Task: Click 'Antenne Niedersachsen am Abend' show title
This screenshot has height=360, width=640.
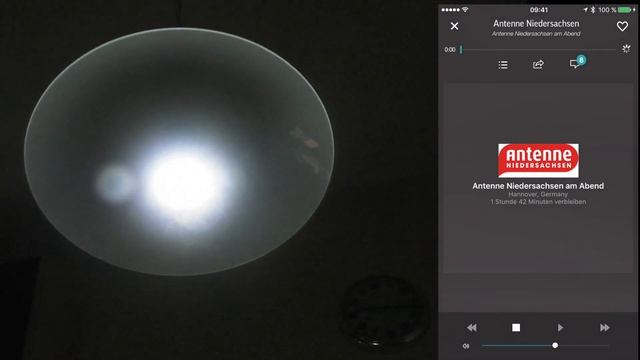Action: 538,186
